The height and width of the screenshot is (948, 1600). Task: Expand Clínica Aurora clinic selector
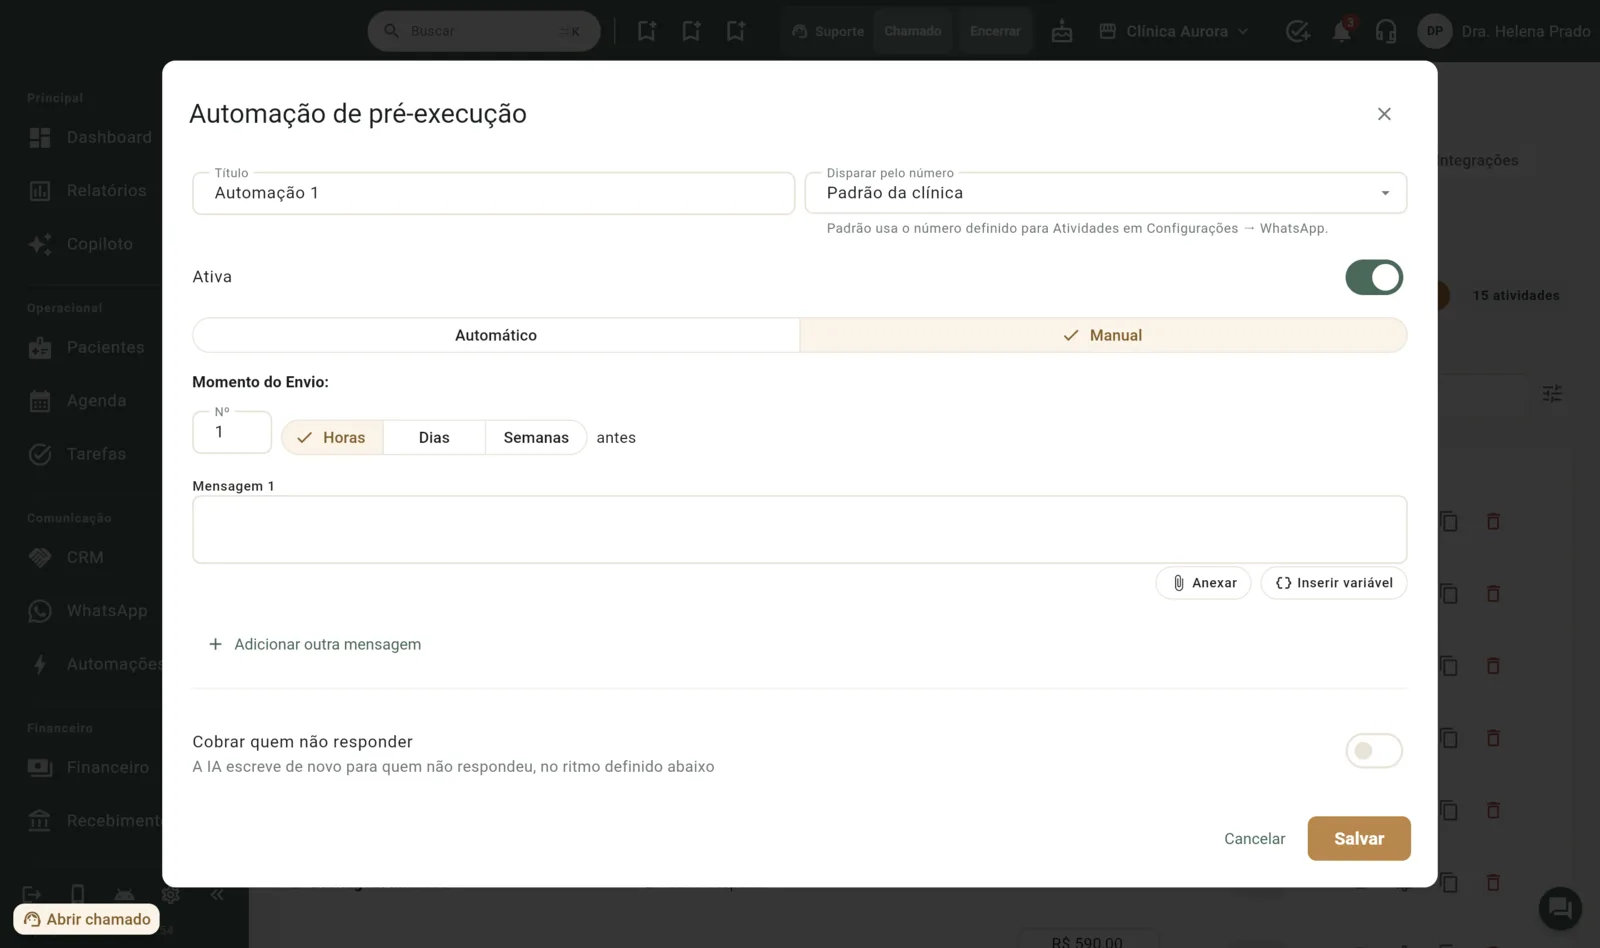click(1174, 31)
